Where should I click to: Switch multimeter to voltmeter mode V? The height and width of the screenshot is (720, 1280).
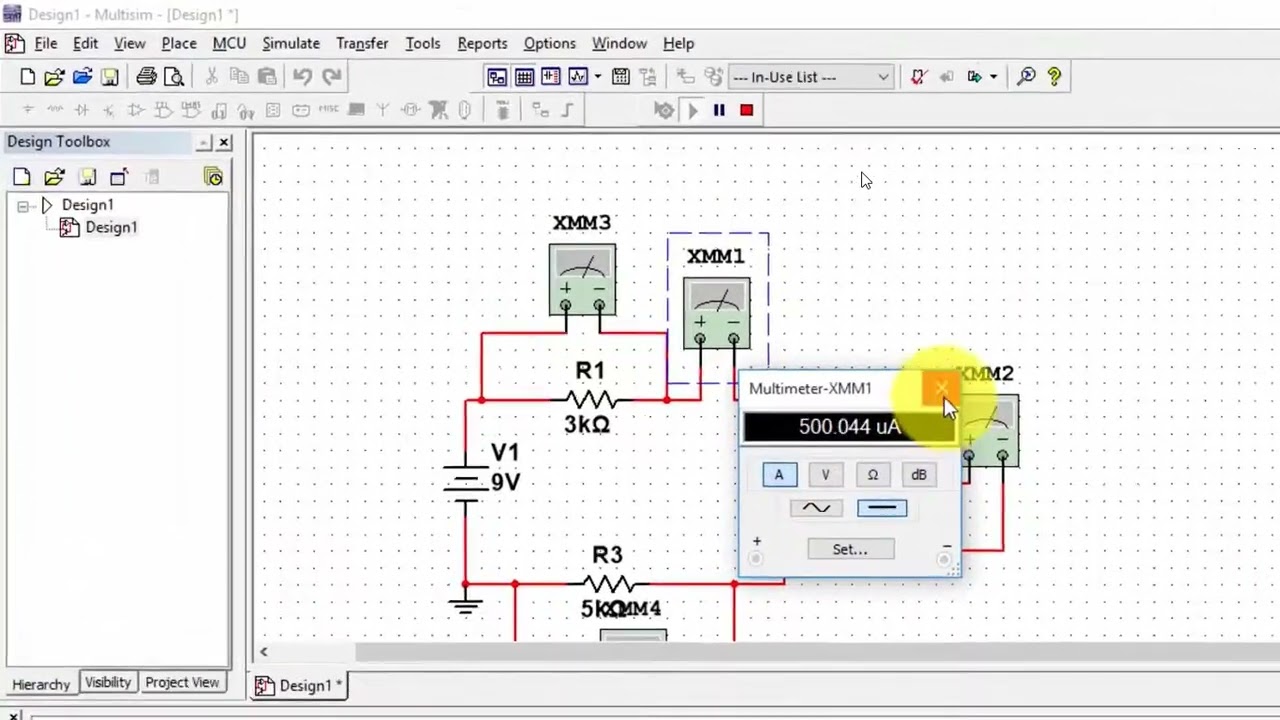click(825, 475)
